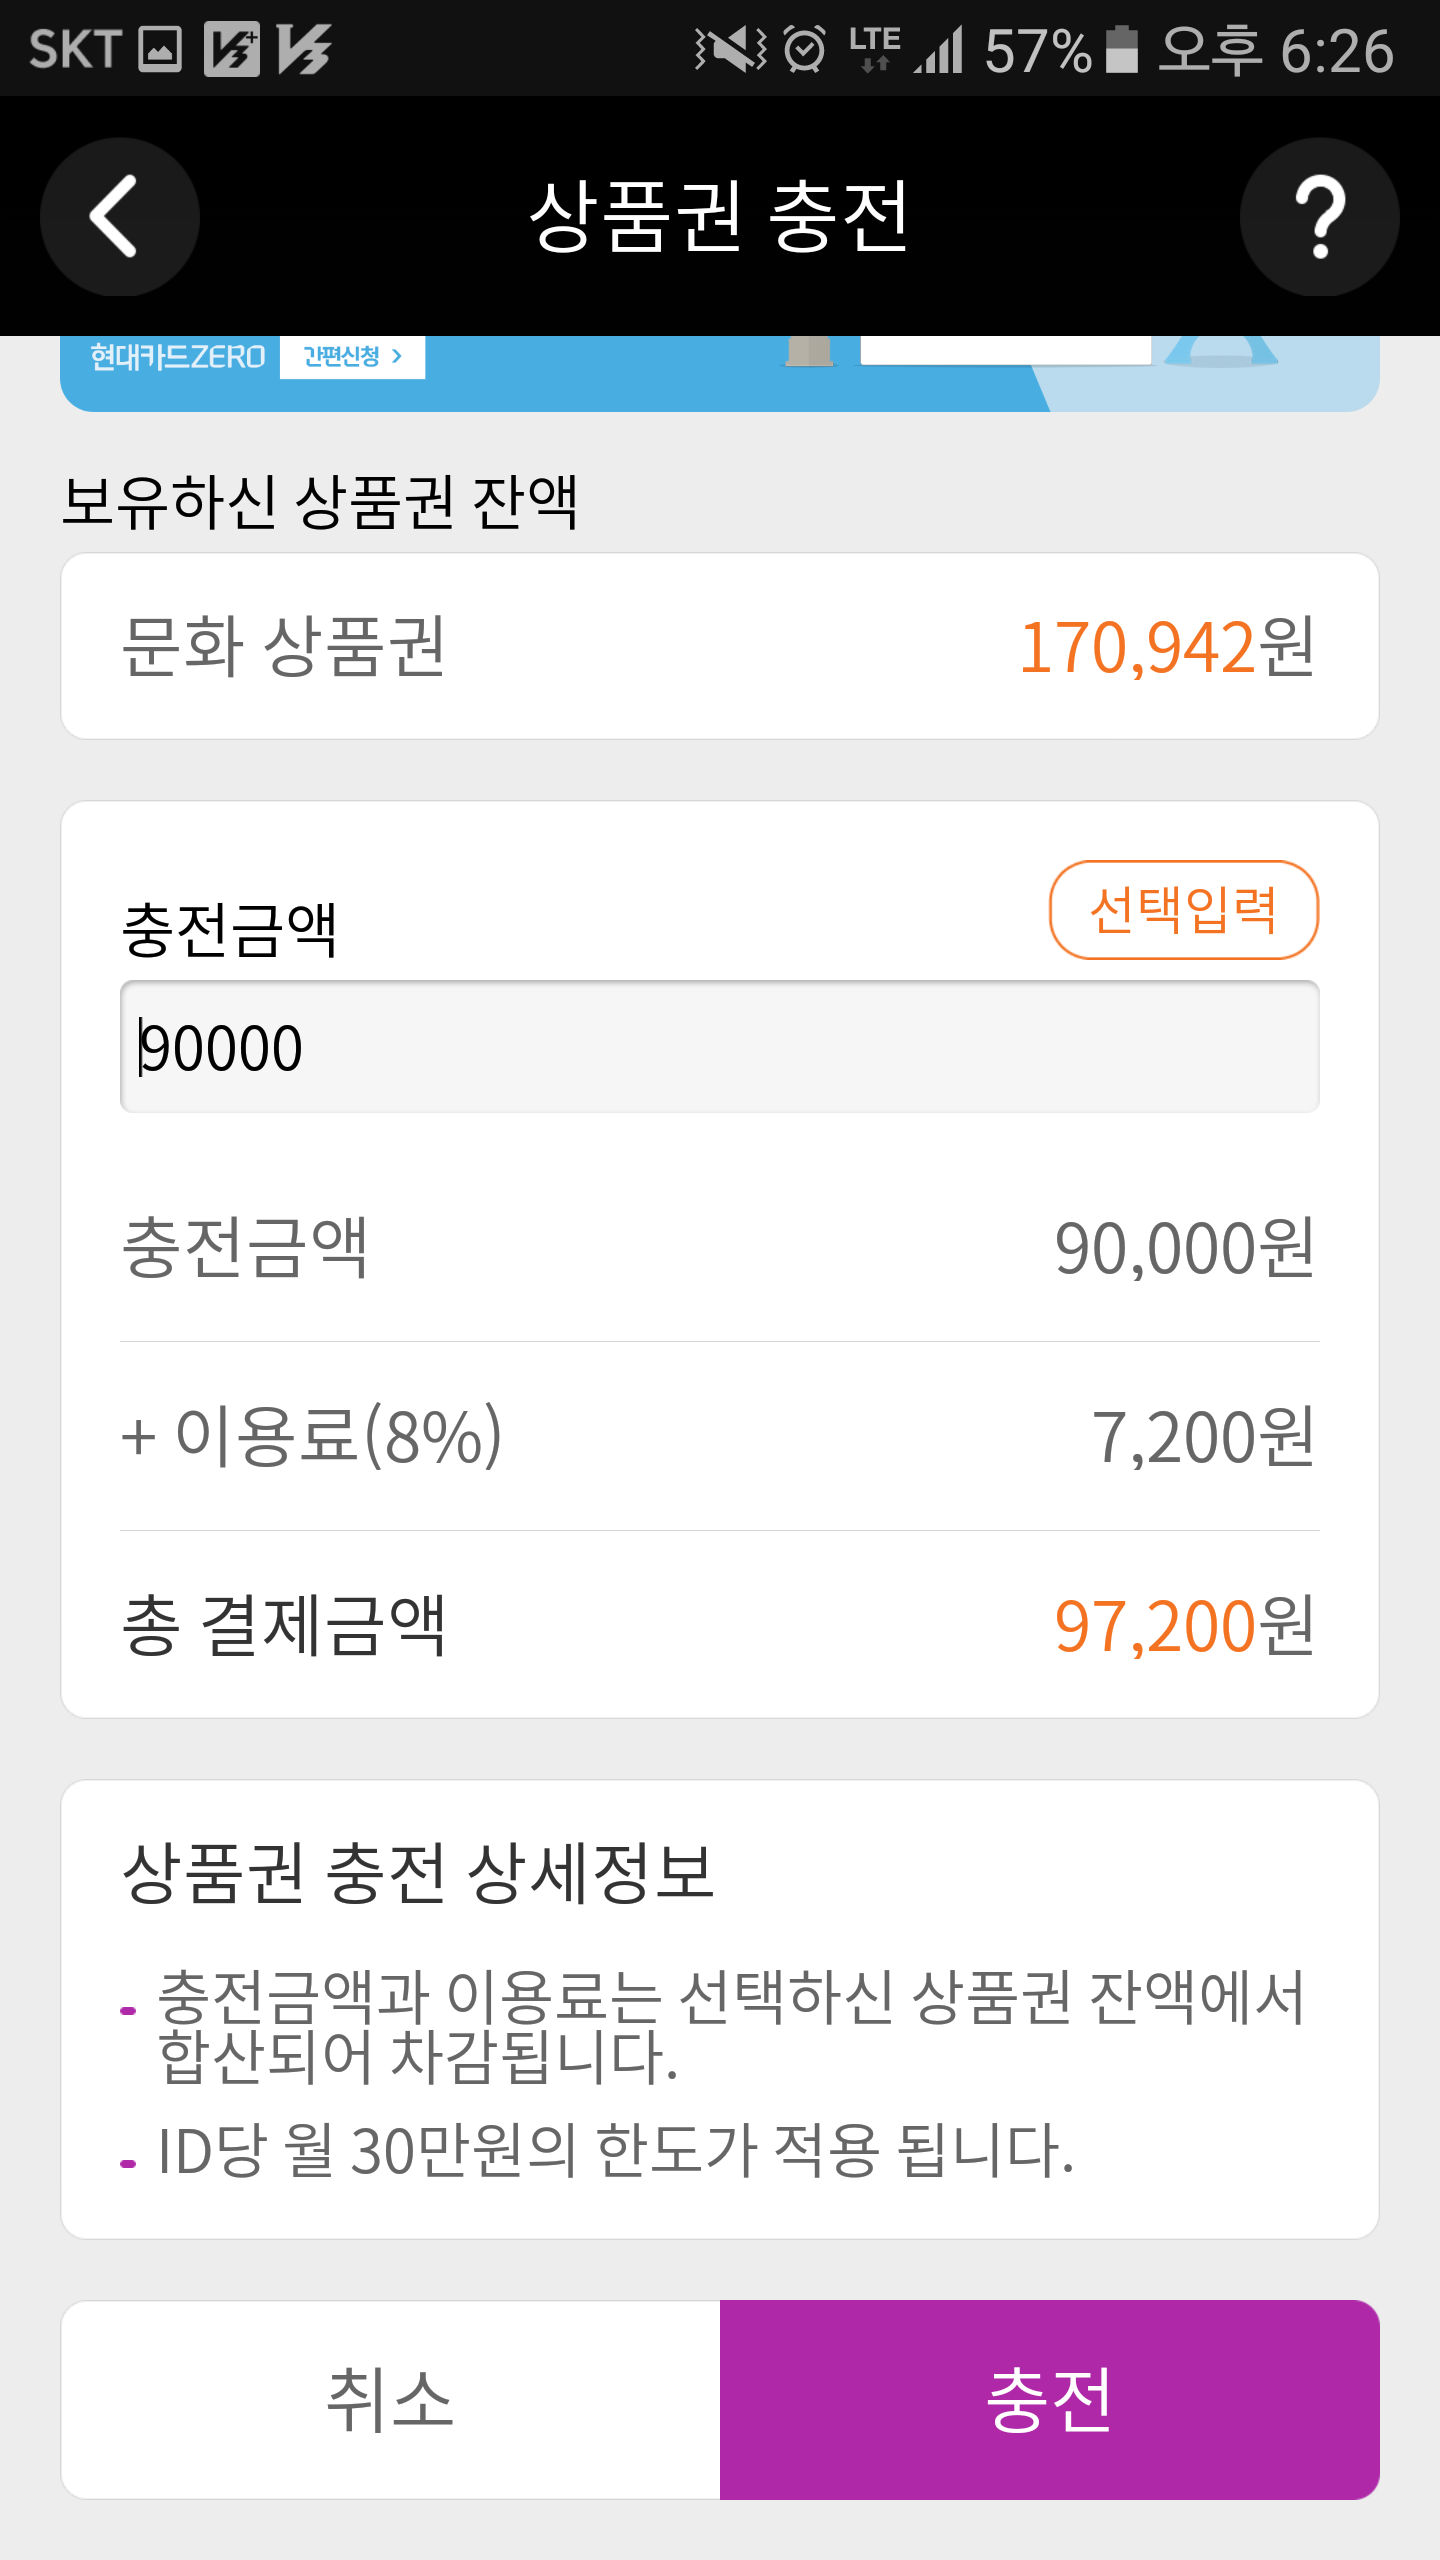The height and width of the screenshot is (2560, 1440).
Task: Tap the 상품권 충전 page title
Action: click(x=719, y=217)
